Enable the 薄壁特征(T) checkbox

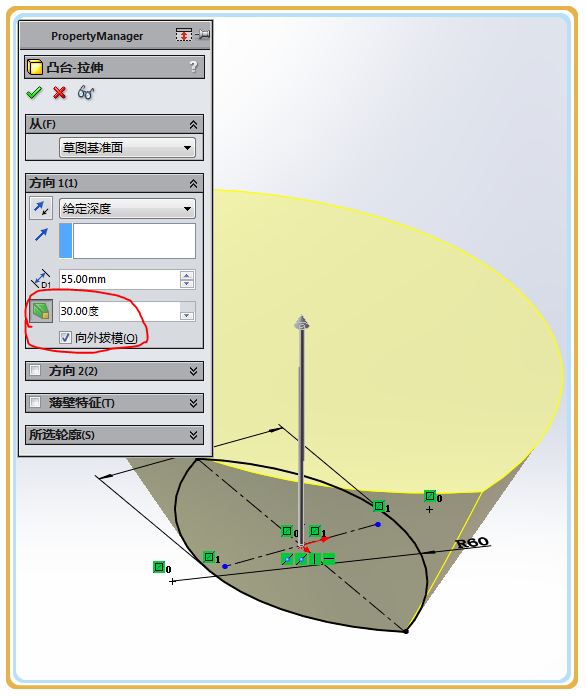click(35, 402)
